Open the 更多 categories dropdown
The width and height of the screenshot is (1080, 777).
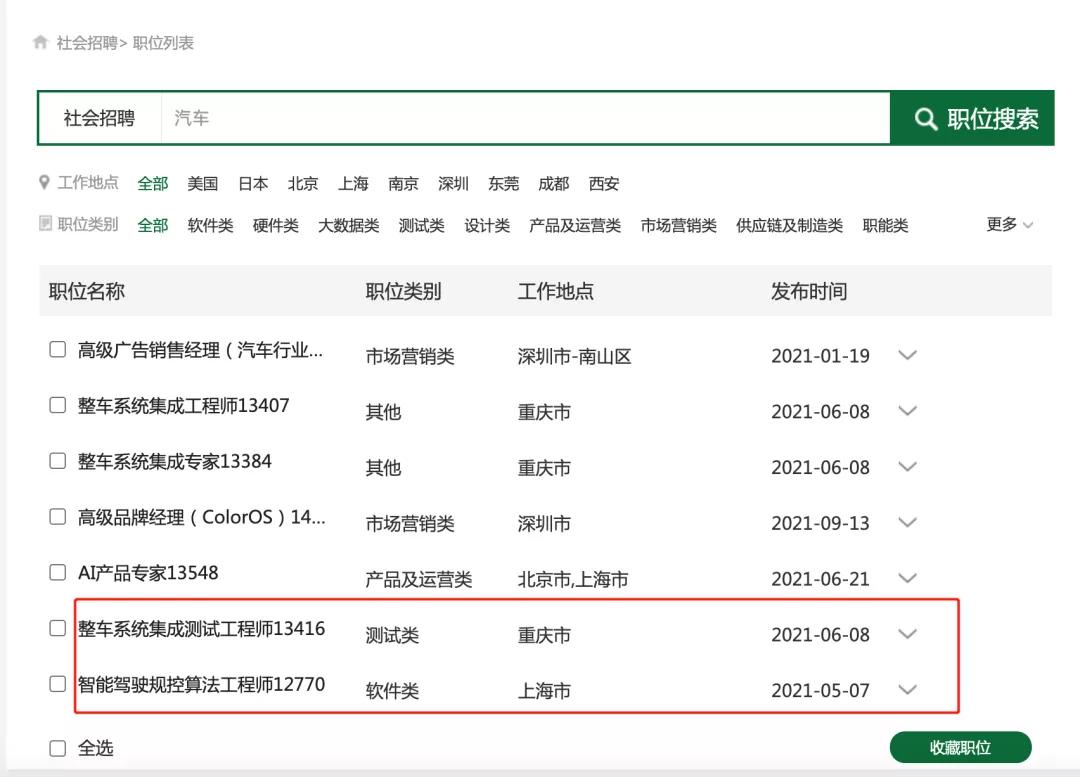tap(1009, 225)
